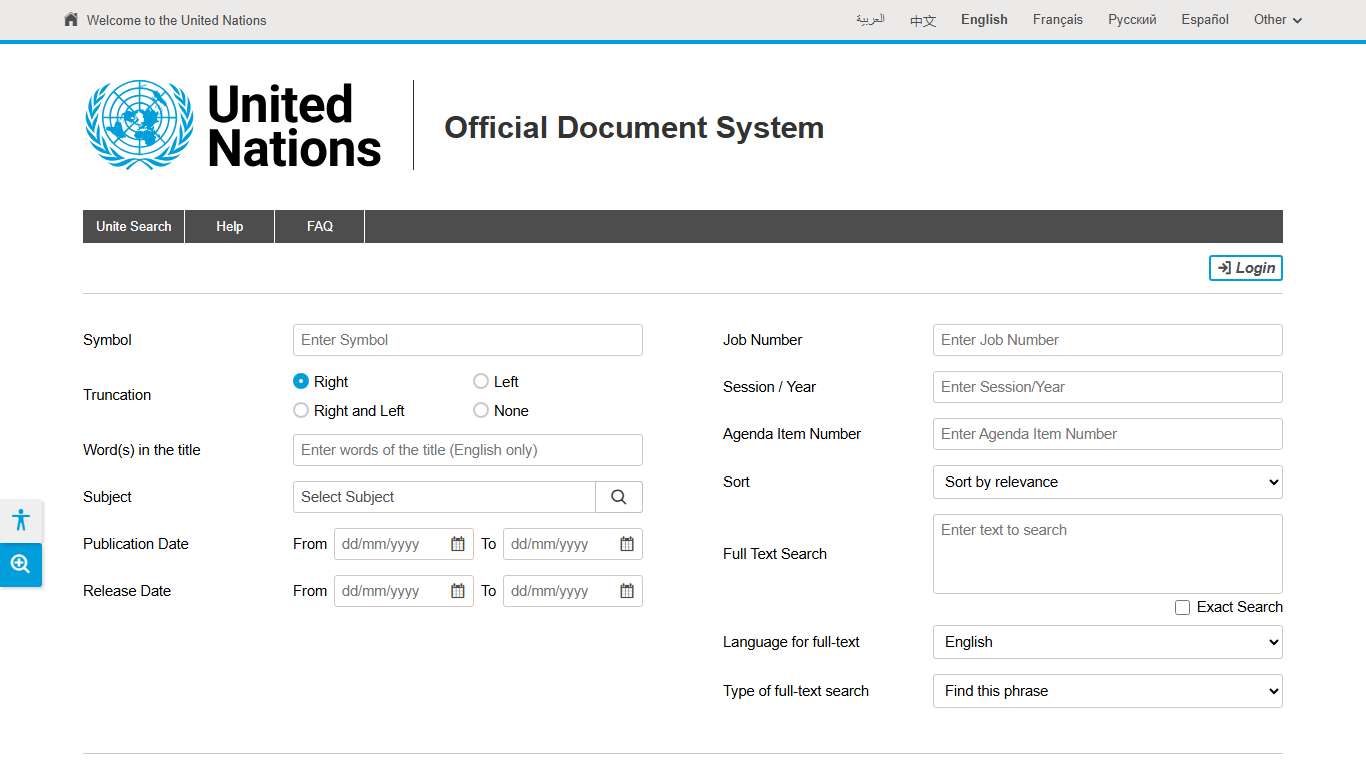Click the Login button
The image size is (1366, 768).
click(1245, 268)
